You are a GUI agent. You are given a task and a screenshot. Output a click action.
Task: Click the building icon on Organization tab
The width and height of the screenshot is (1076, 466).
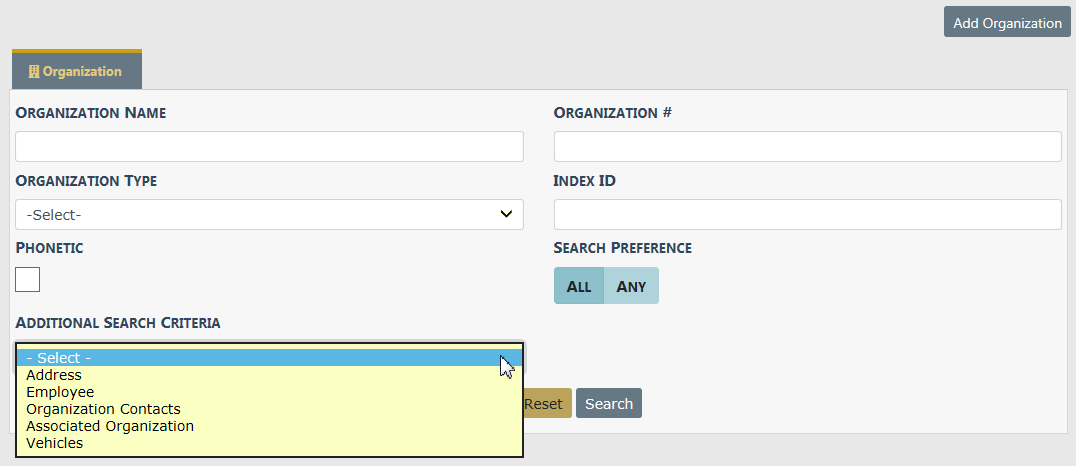[x=34, y=72]
